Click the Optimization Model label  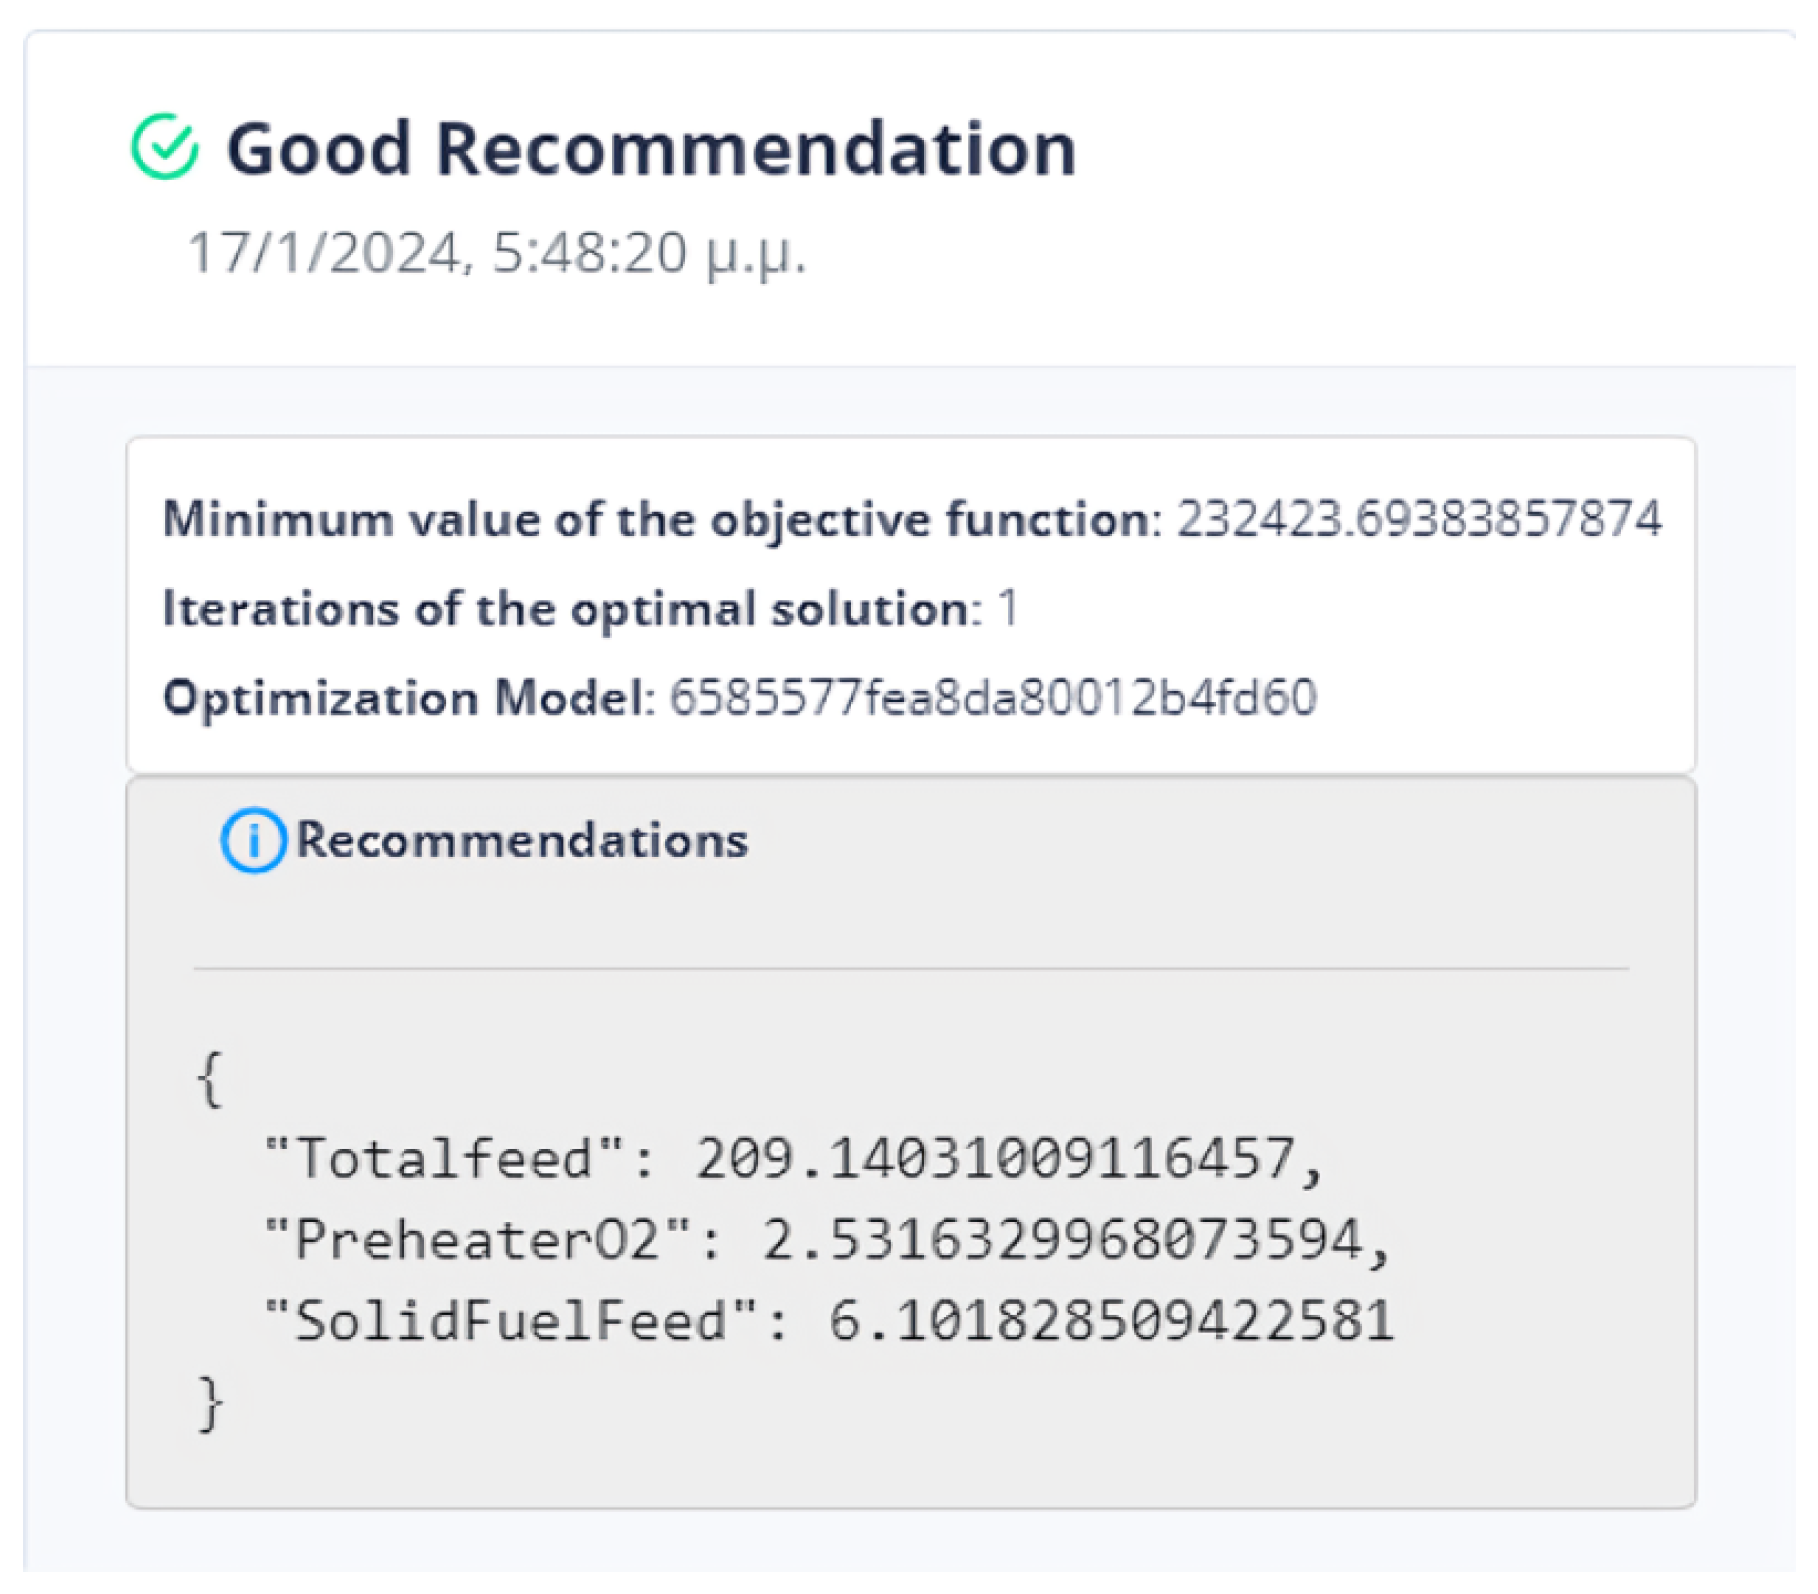[x=408, y=698]
